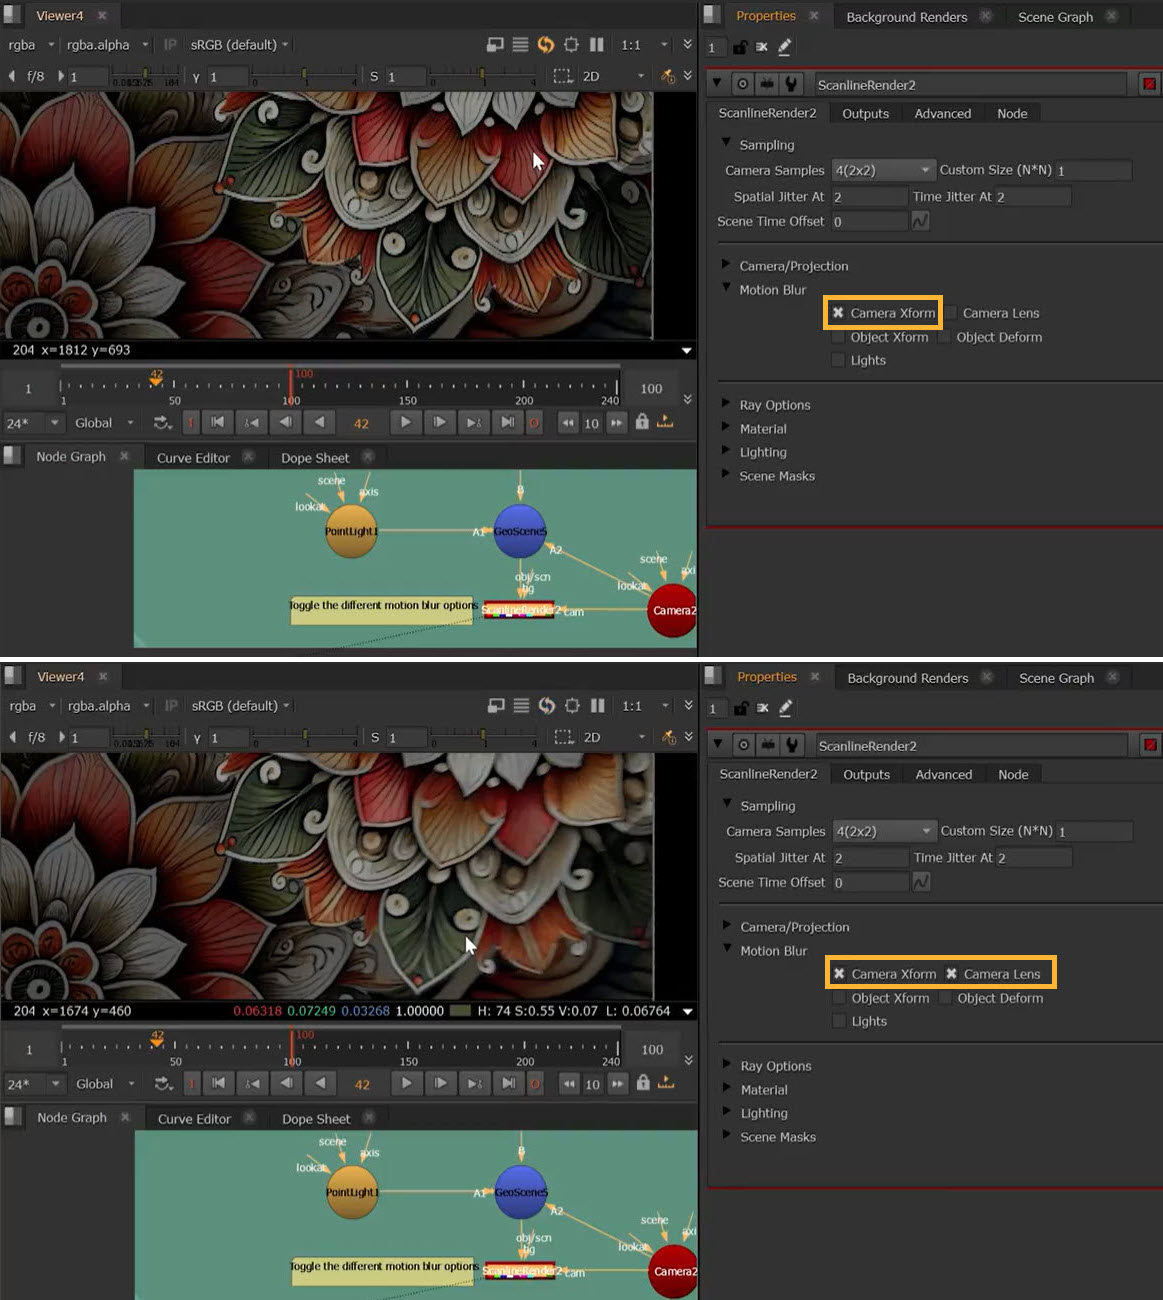Image resolution: width=1163 pixels, height=1300 pixels.
Task: Enable Camera Lens checkbox in upper screenshot
Action: click(951, 313)
